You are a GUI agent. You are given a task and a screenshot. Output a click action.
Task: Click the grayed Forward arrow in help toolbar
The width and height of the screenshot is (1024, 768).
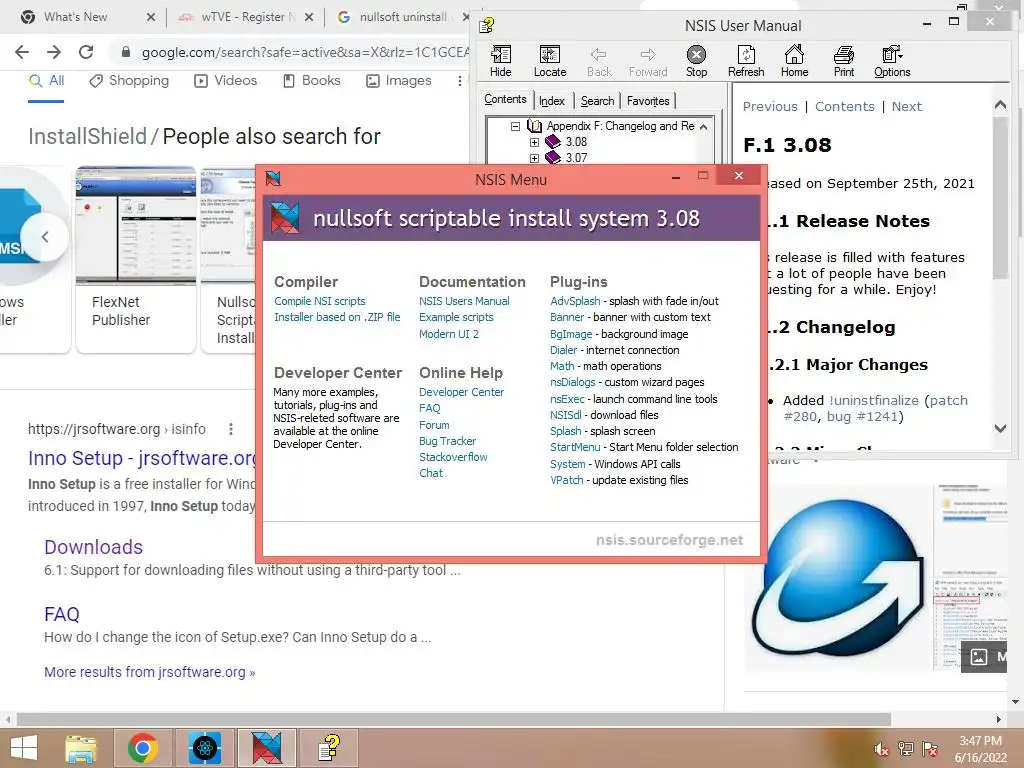coord(648,61)
